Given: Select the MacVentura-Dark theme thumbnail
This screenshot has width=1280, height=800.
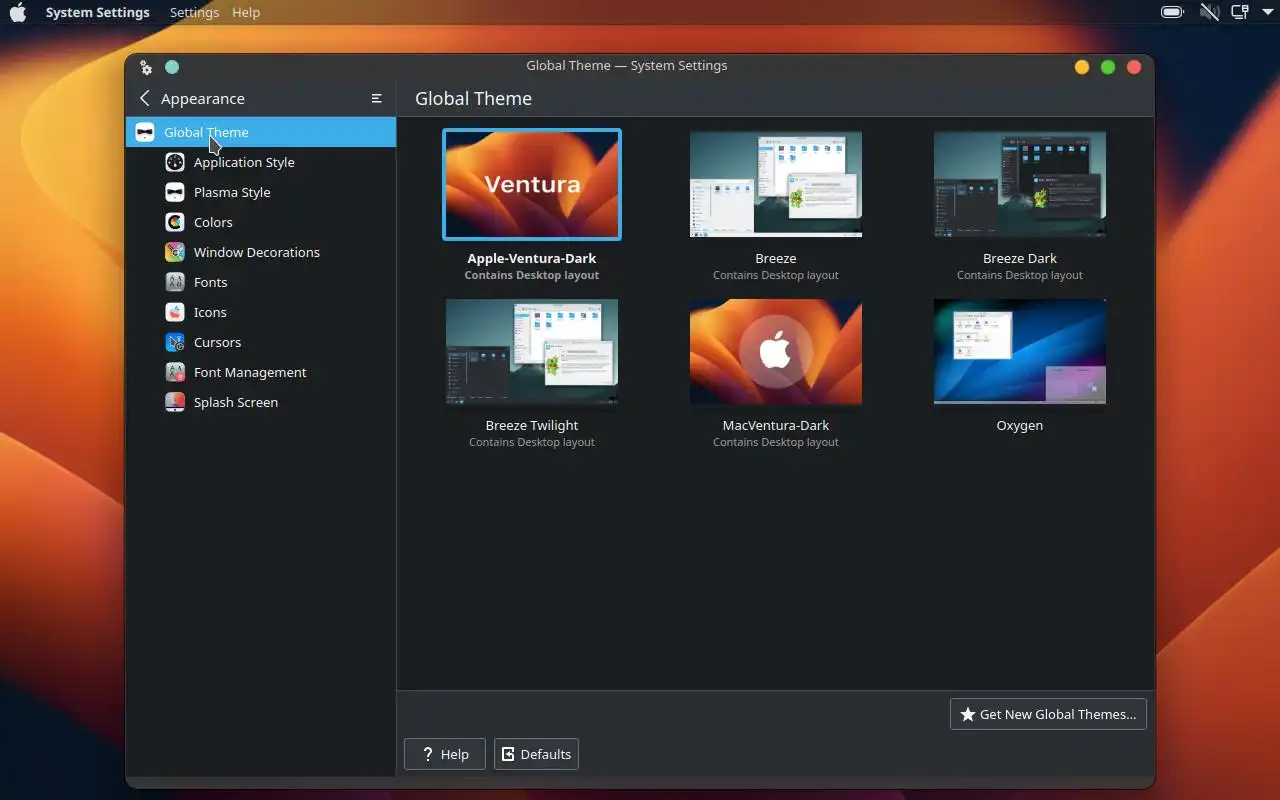Looking at the screenshot, I should pos(776,352).
